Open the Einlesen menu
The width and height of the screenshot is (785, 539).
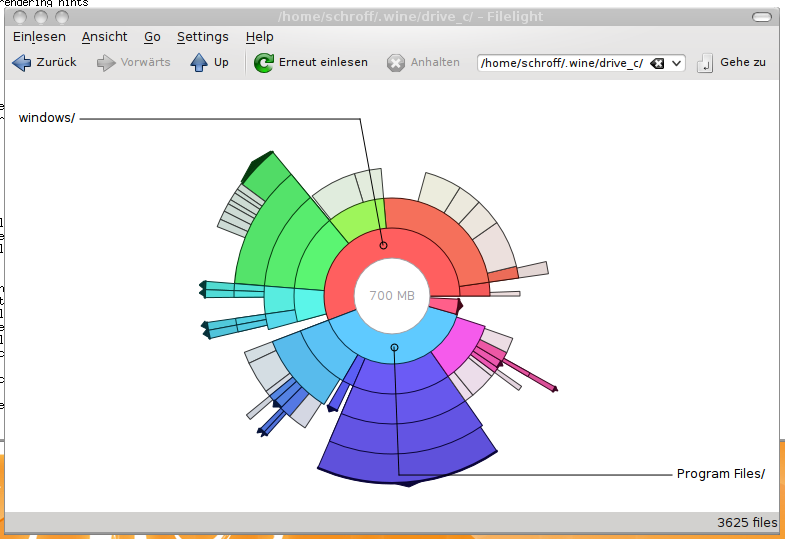click(39, 37)
